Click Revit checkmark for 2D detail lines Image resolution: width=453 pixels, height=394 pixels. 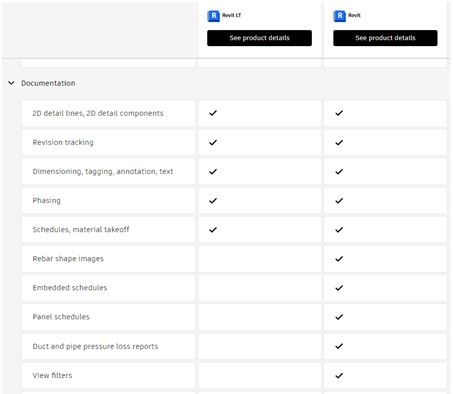tap(339, 113)
